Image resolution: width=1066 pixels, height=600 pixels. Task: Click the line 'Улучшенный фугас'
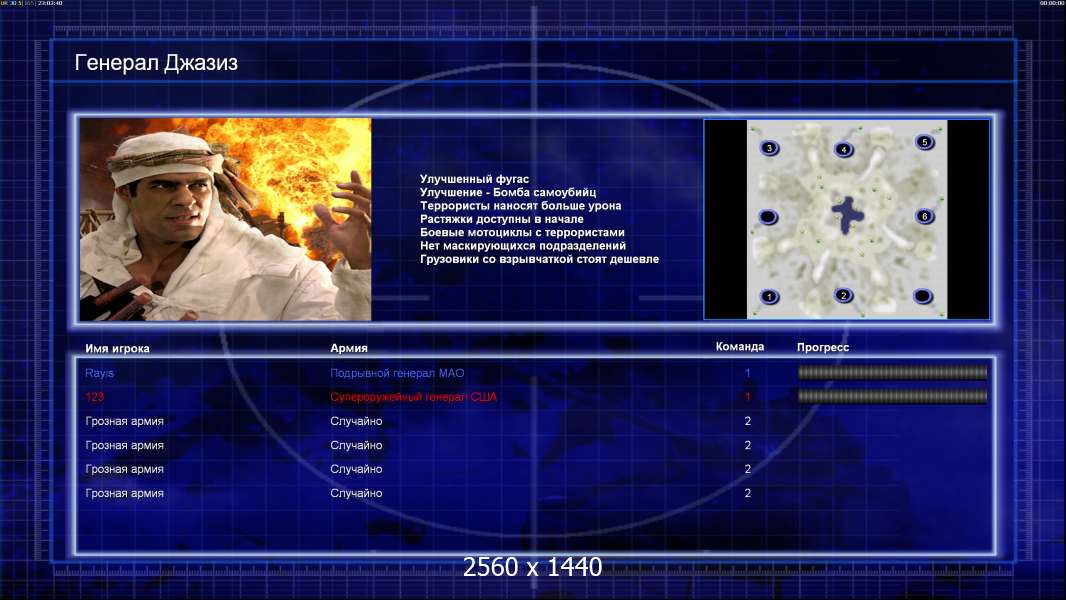coord(474,179)
